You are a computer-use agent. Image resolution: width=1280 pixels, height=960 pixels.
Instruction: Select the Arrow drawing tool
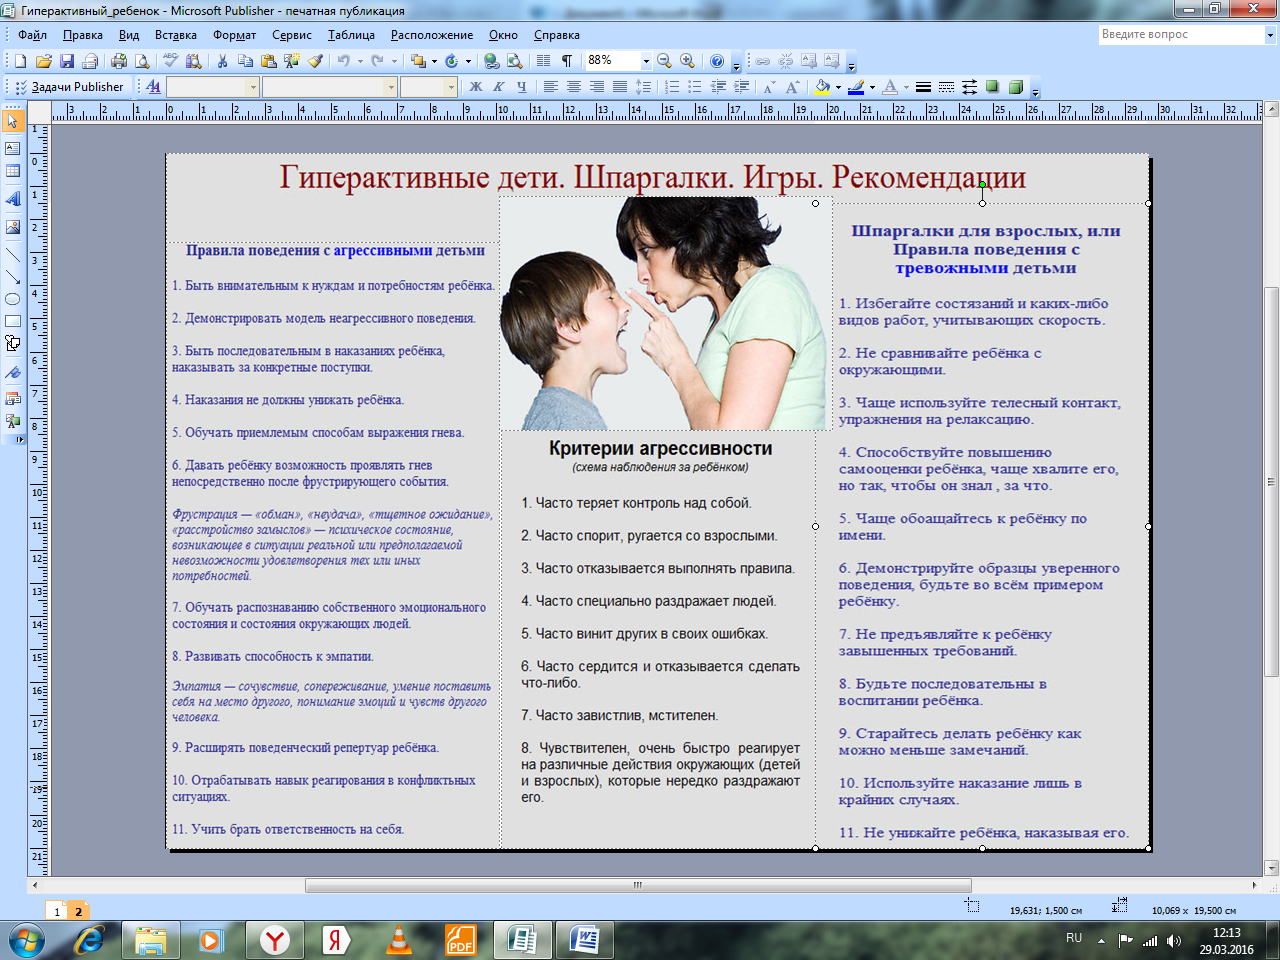[13, 277]
